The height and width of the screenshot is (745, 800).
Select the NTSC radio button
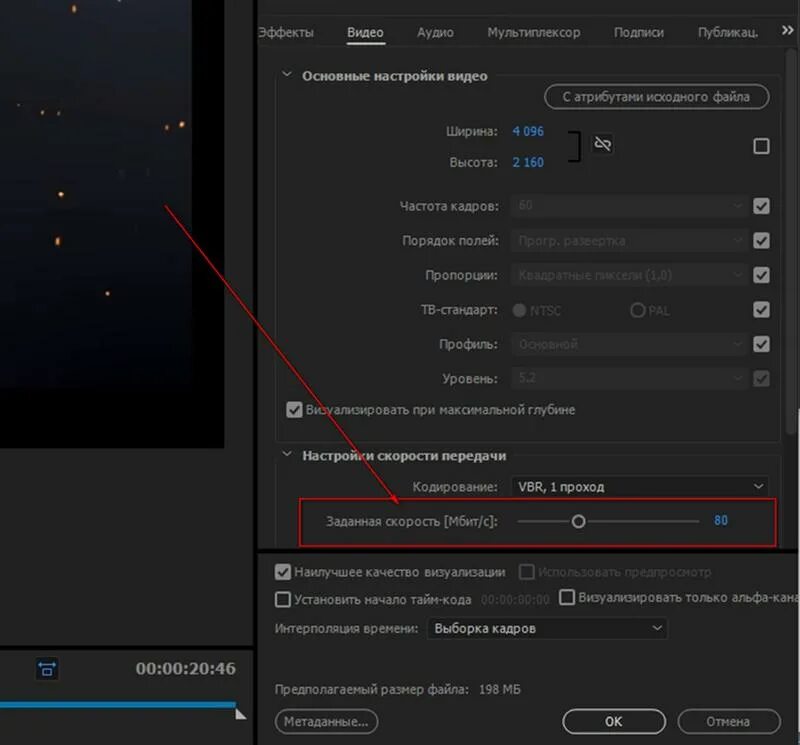519,310
